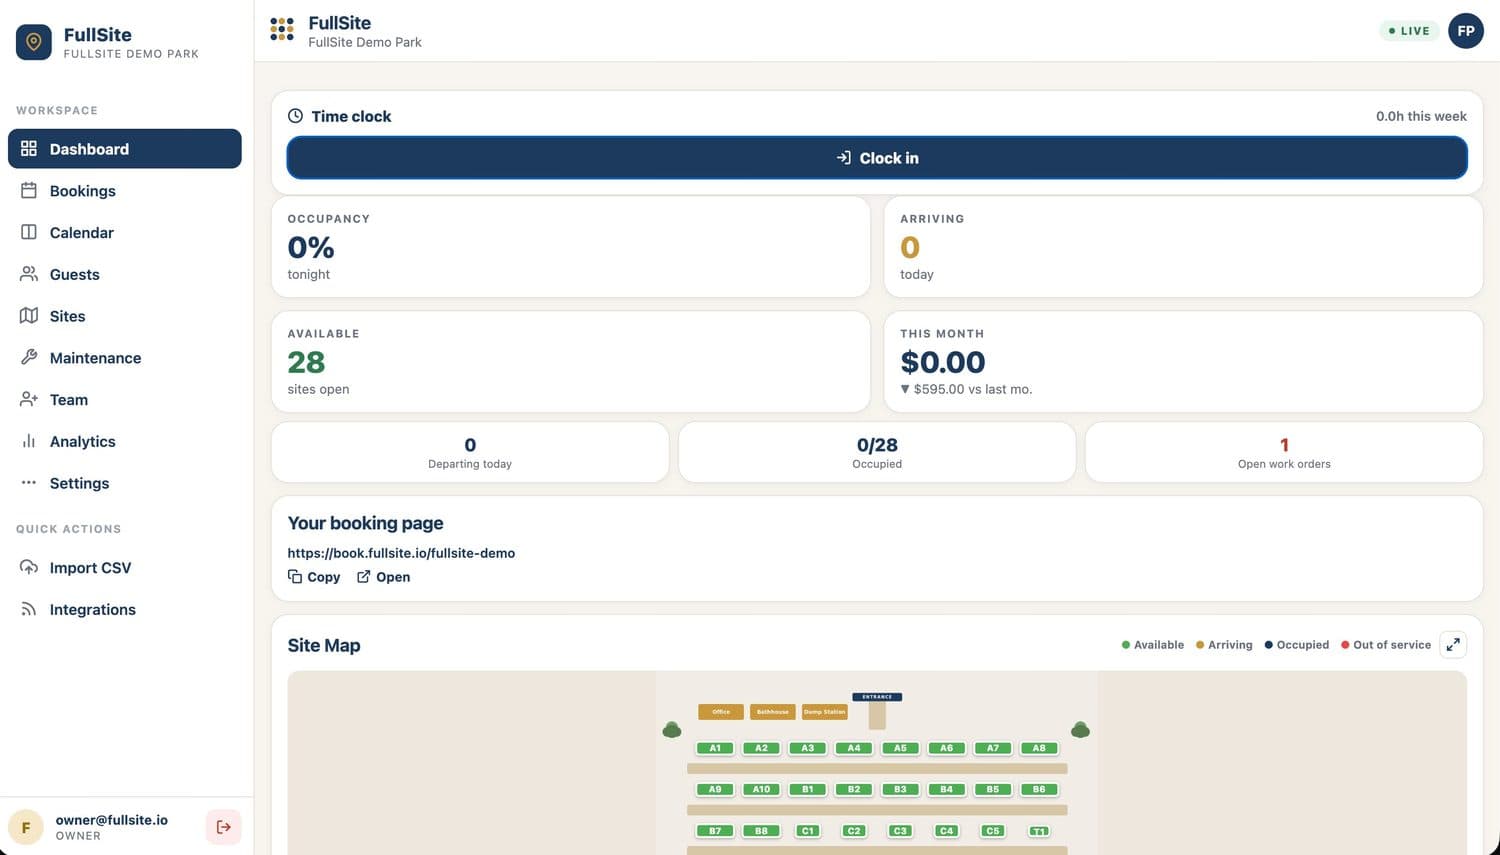Screen dimensions: 1500x855
Task: Go to Bookings in the sidebar
Action: pos(124,191)
